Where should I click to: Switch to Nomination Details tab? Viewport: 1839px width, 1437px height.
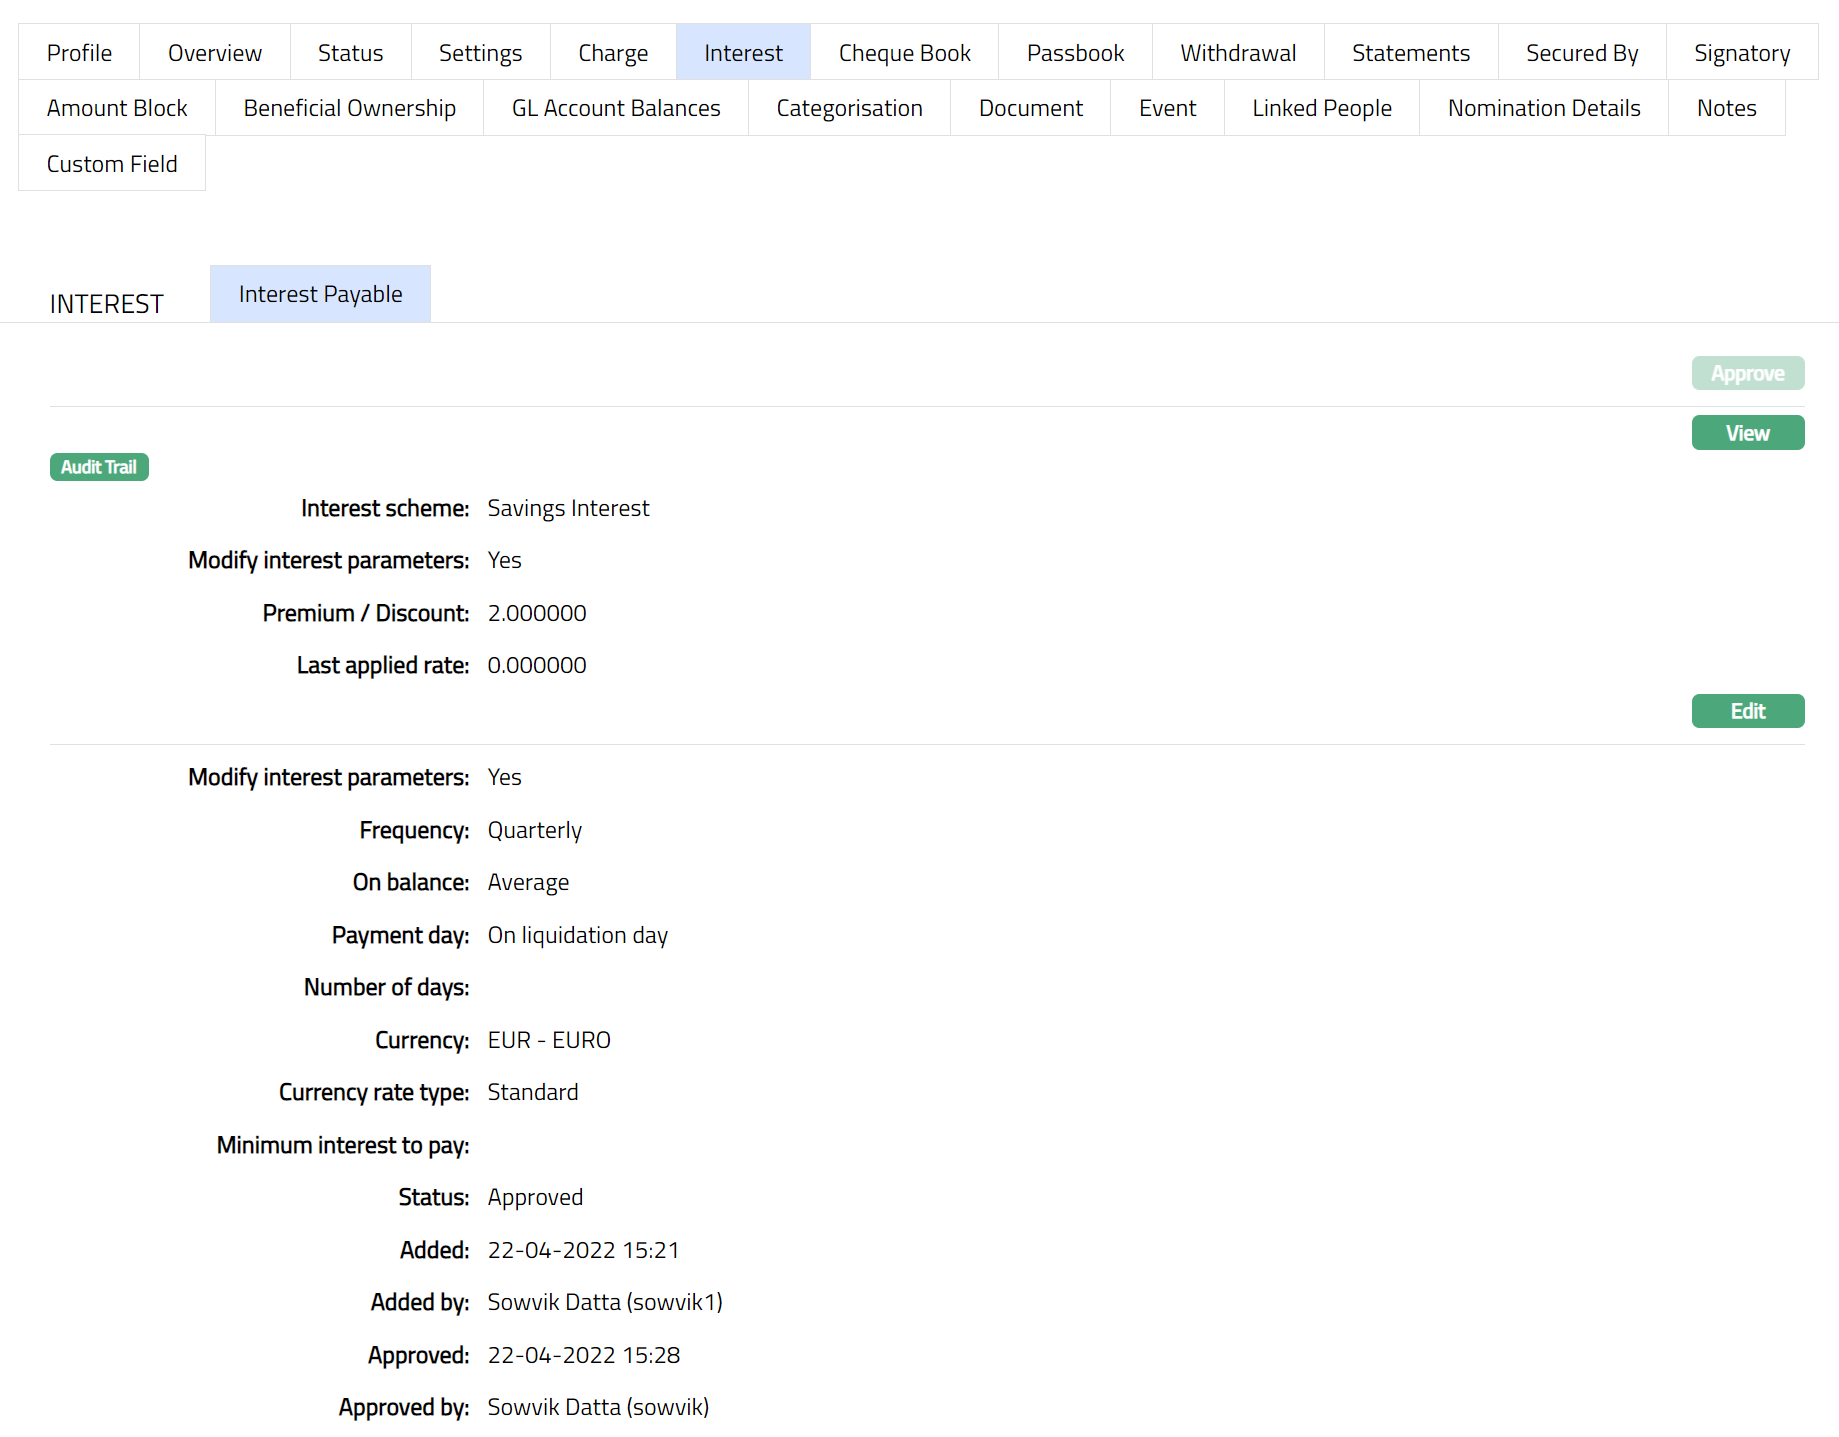coord(1543,108)
